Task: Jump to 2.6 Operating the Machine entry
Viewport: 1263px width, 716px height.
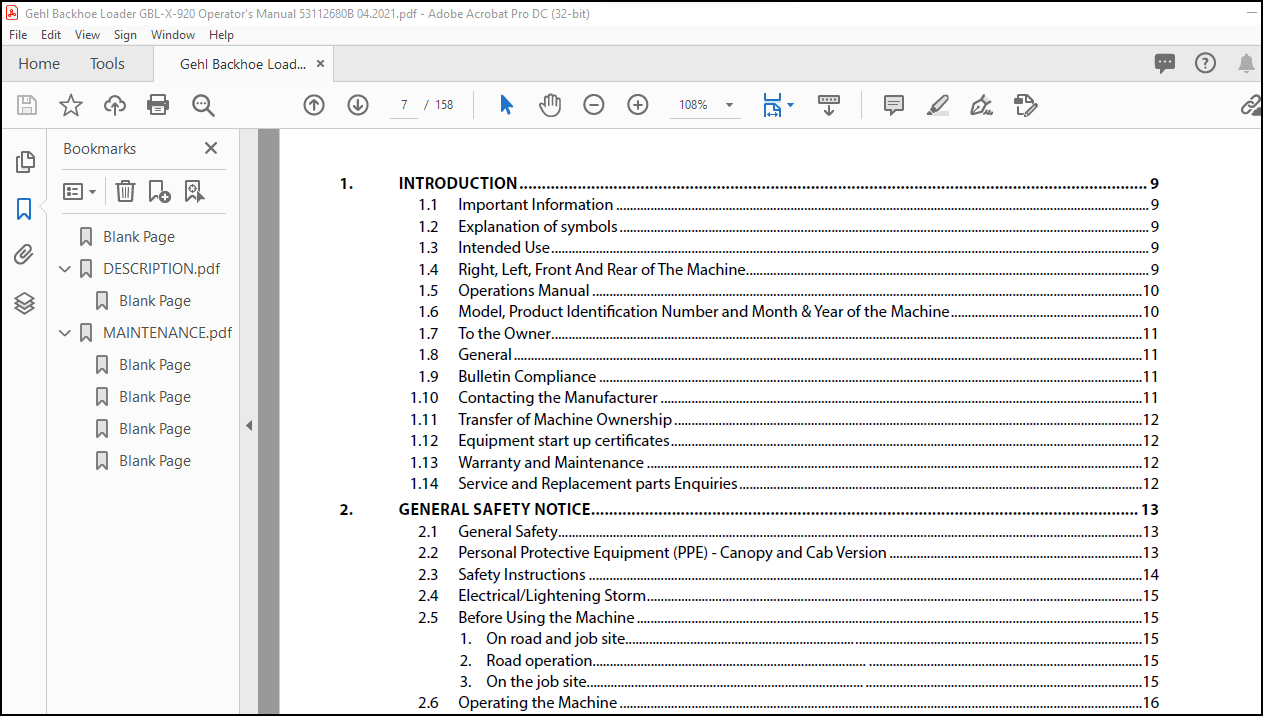Action: (788, 703)
